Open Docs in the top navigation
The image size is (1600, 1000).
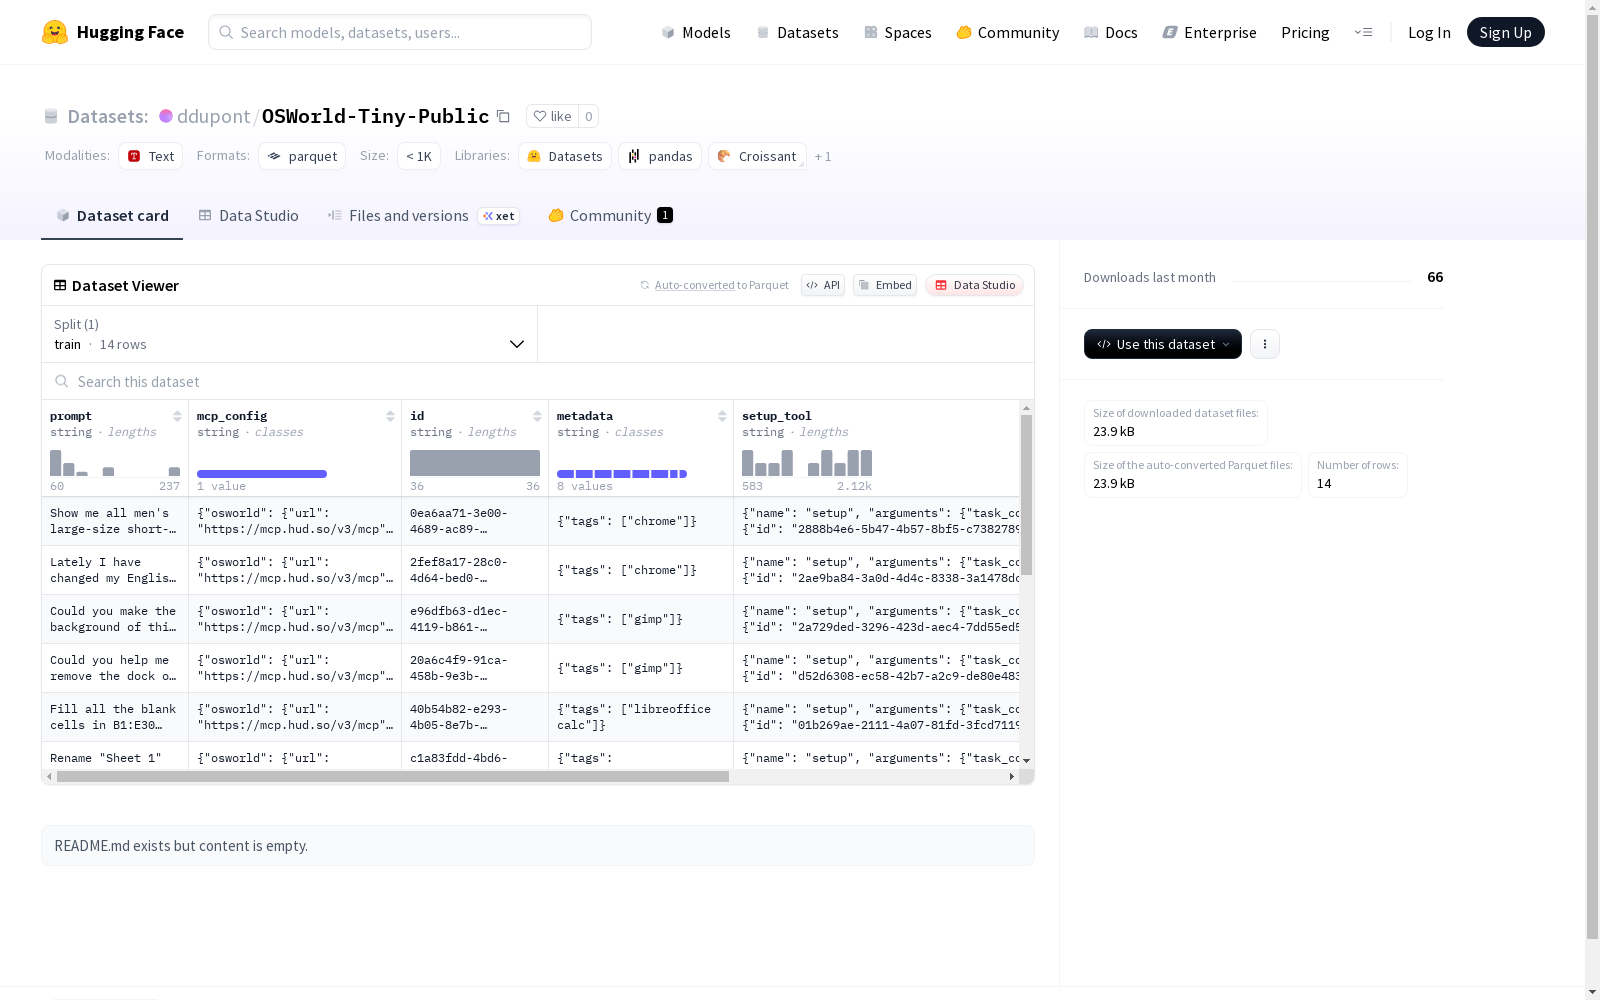(x=1111, y=32)
